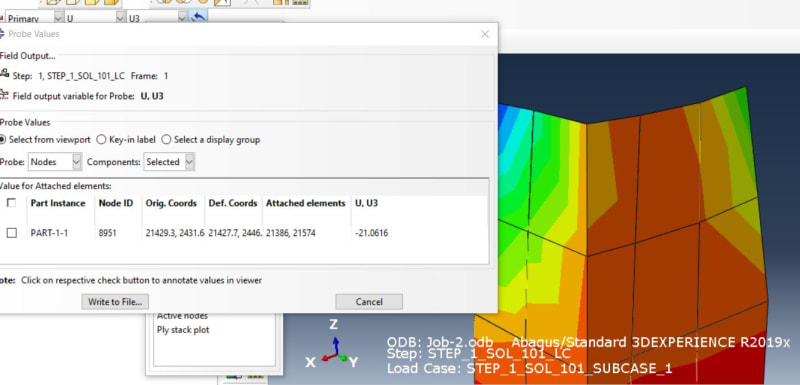
Task: Click the U, U3 column header
Action: 366,203
